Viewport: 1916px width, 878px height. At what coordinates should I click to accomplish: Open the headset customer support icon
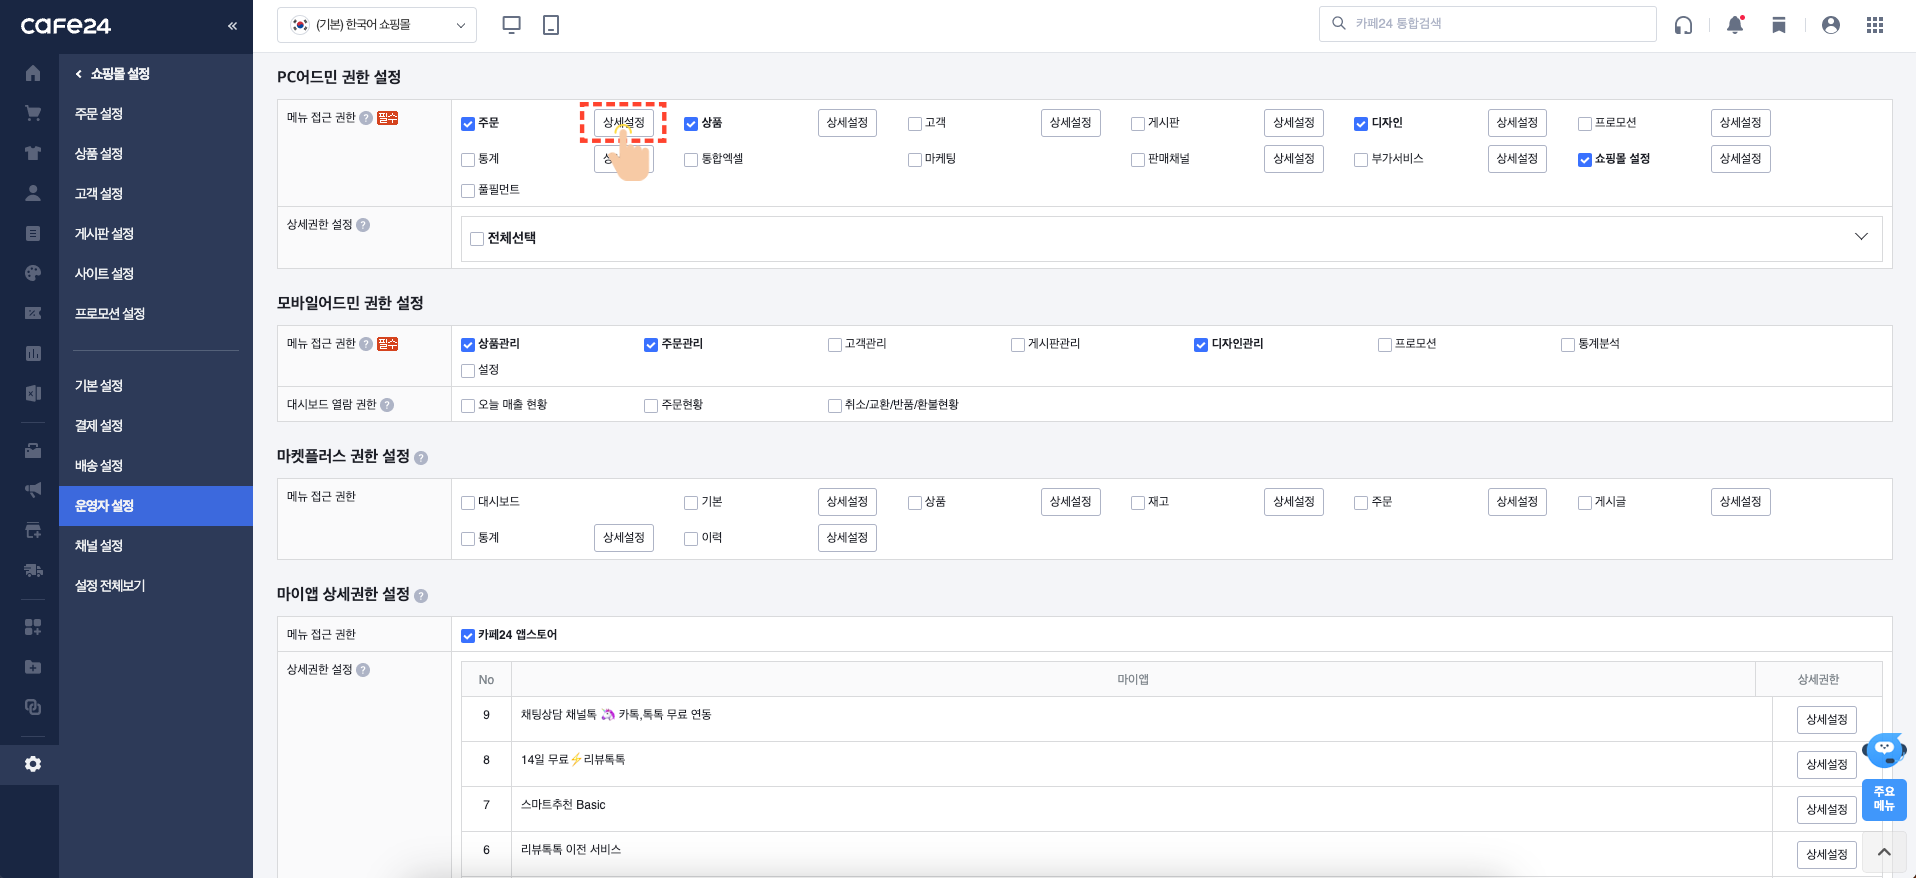coord(1684,25)
